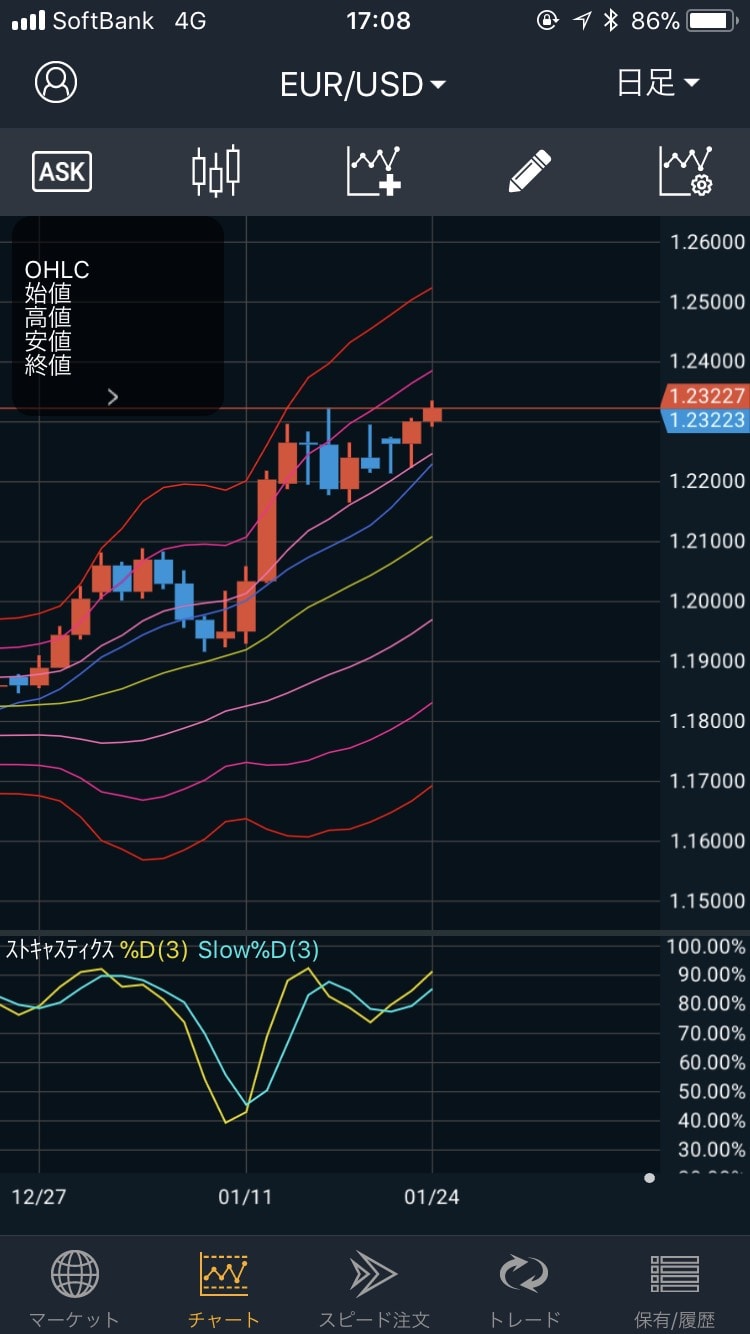Open the EUR/USD currency pair dropdown
Image resolution: width=750 pixels, height=1334 pixels.
363,84
